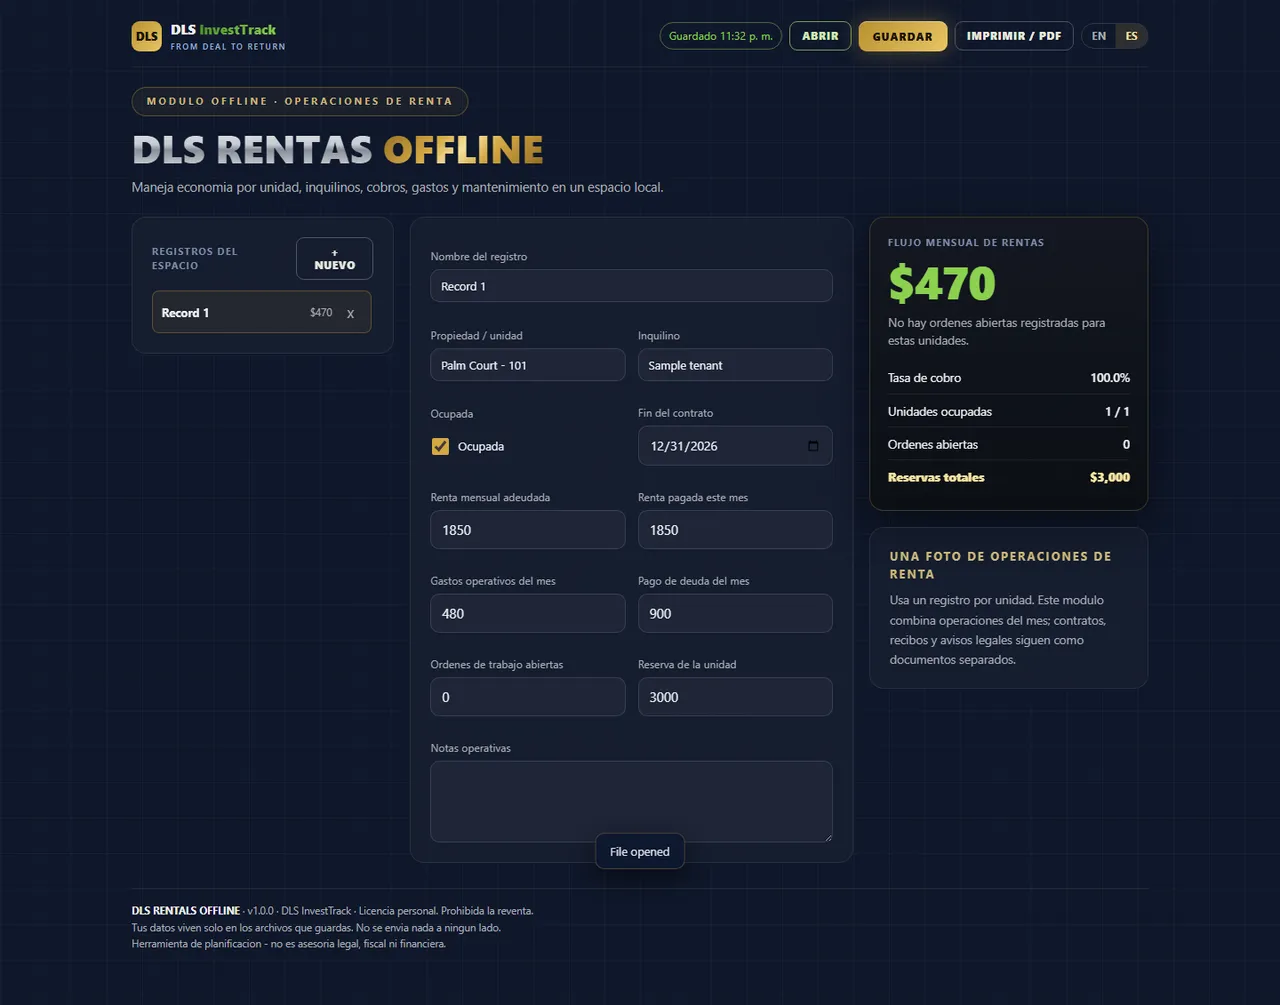Click the Nombre del registro field
The image size is (1280, 1005).
(631, 286)
